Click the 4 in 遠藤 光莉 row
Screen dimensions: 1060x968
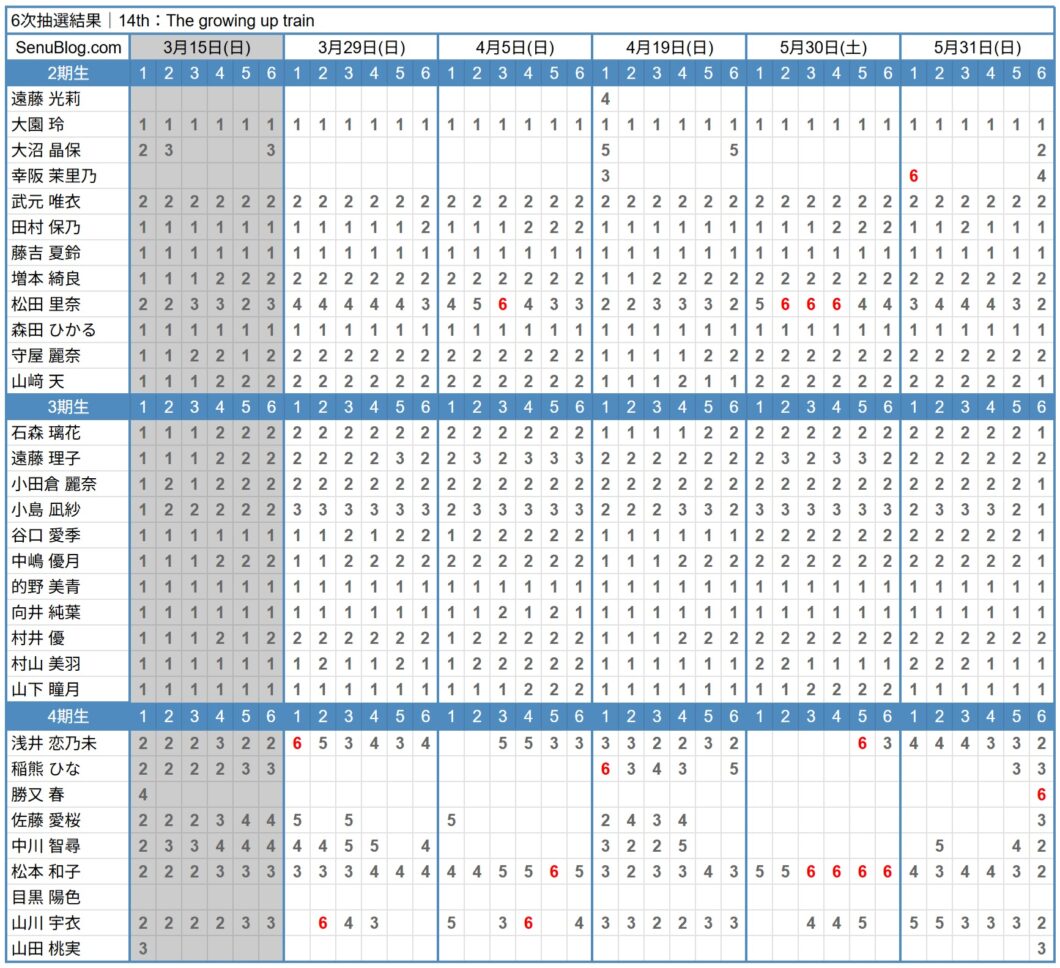pyautogui.click(x=605, y=99)
